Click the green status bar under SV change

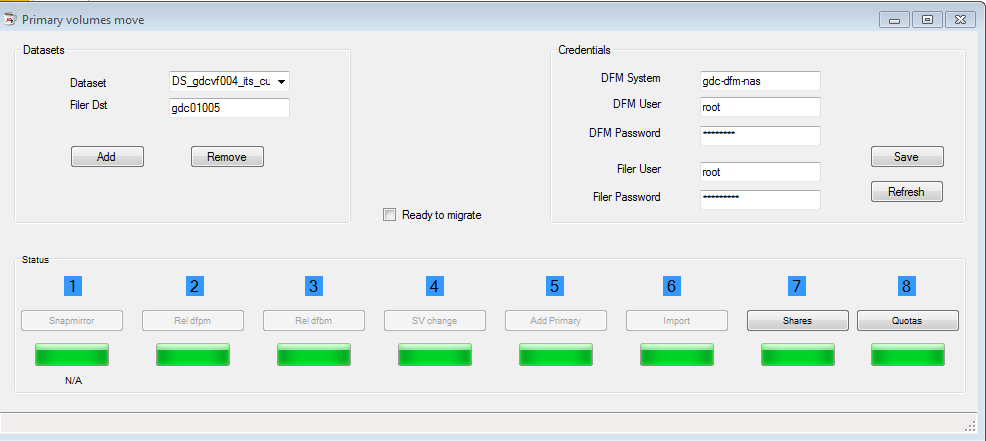point(435,354)
